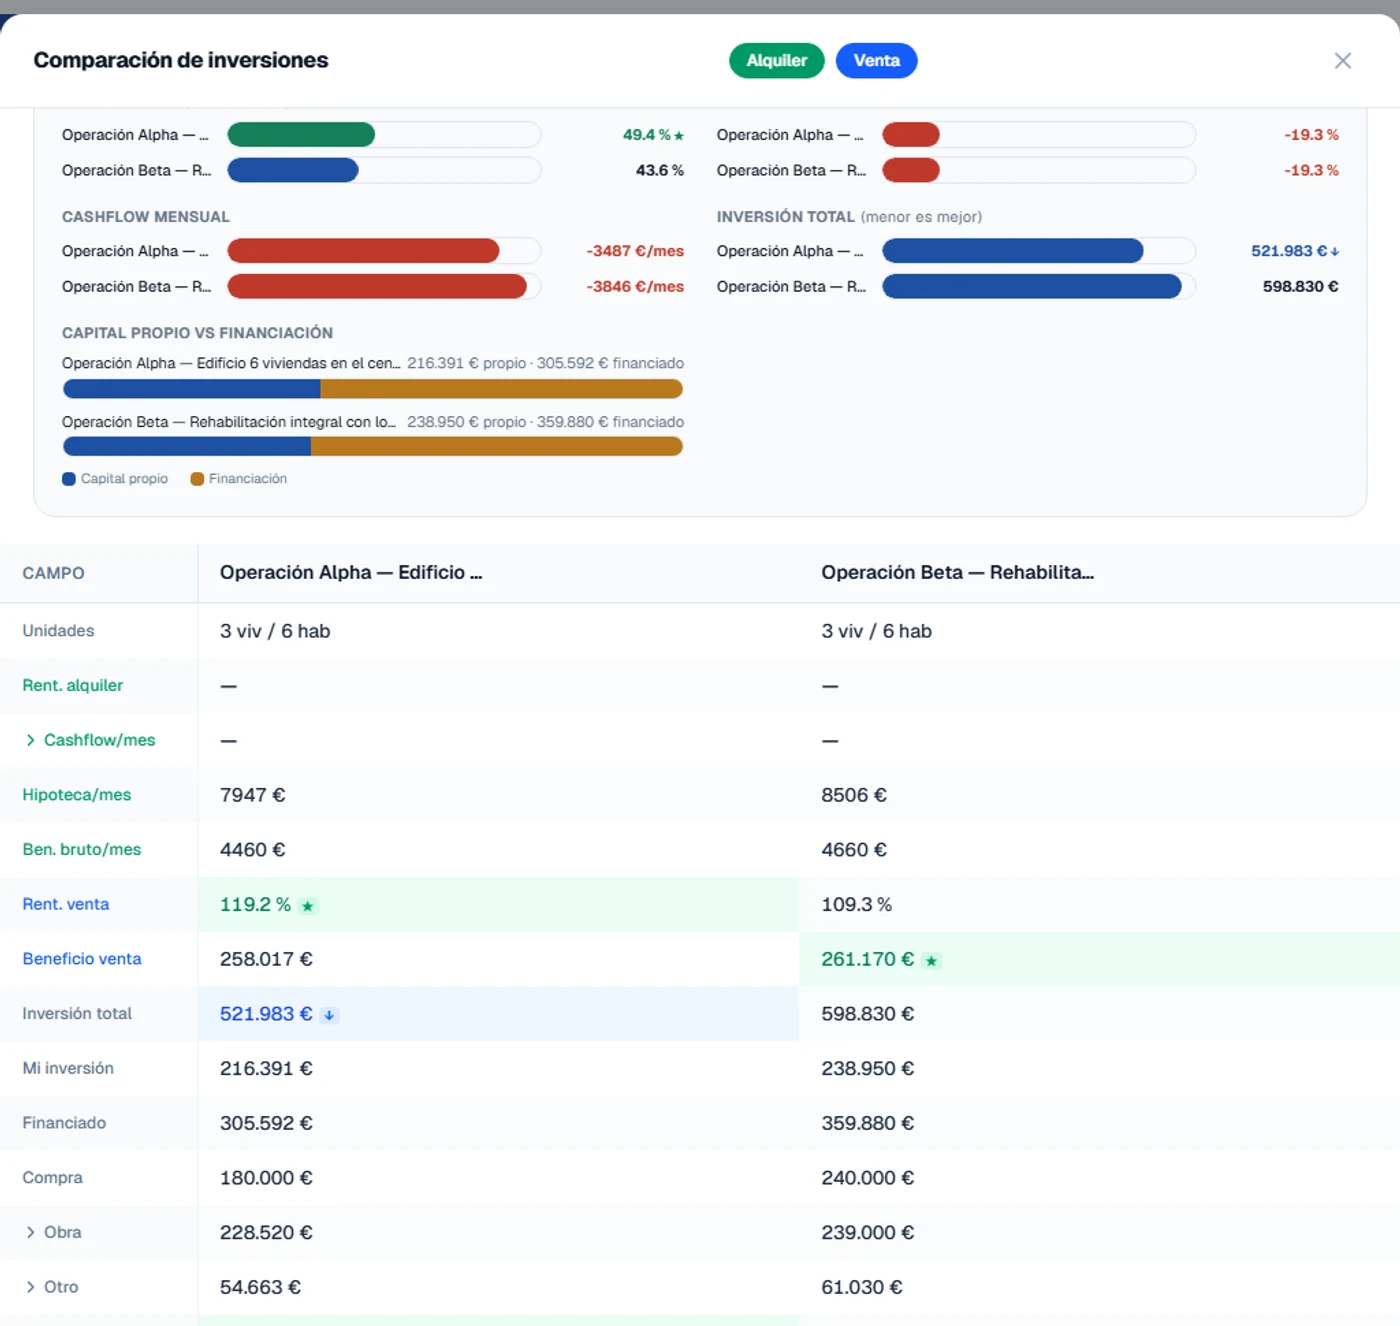The height and width of the screenshot is (1326, 1400).
Task: Click the 239.000 € Obra cell
Action: 867,1232
